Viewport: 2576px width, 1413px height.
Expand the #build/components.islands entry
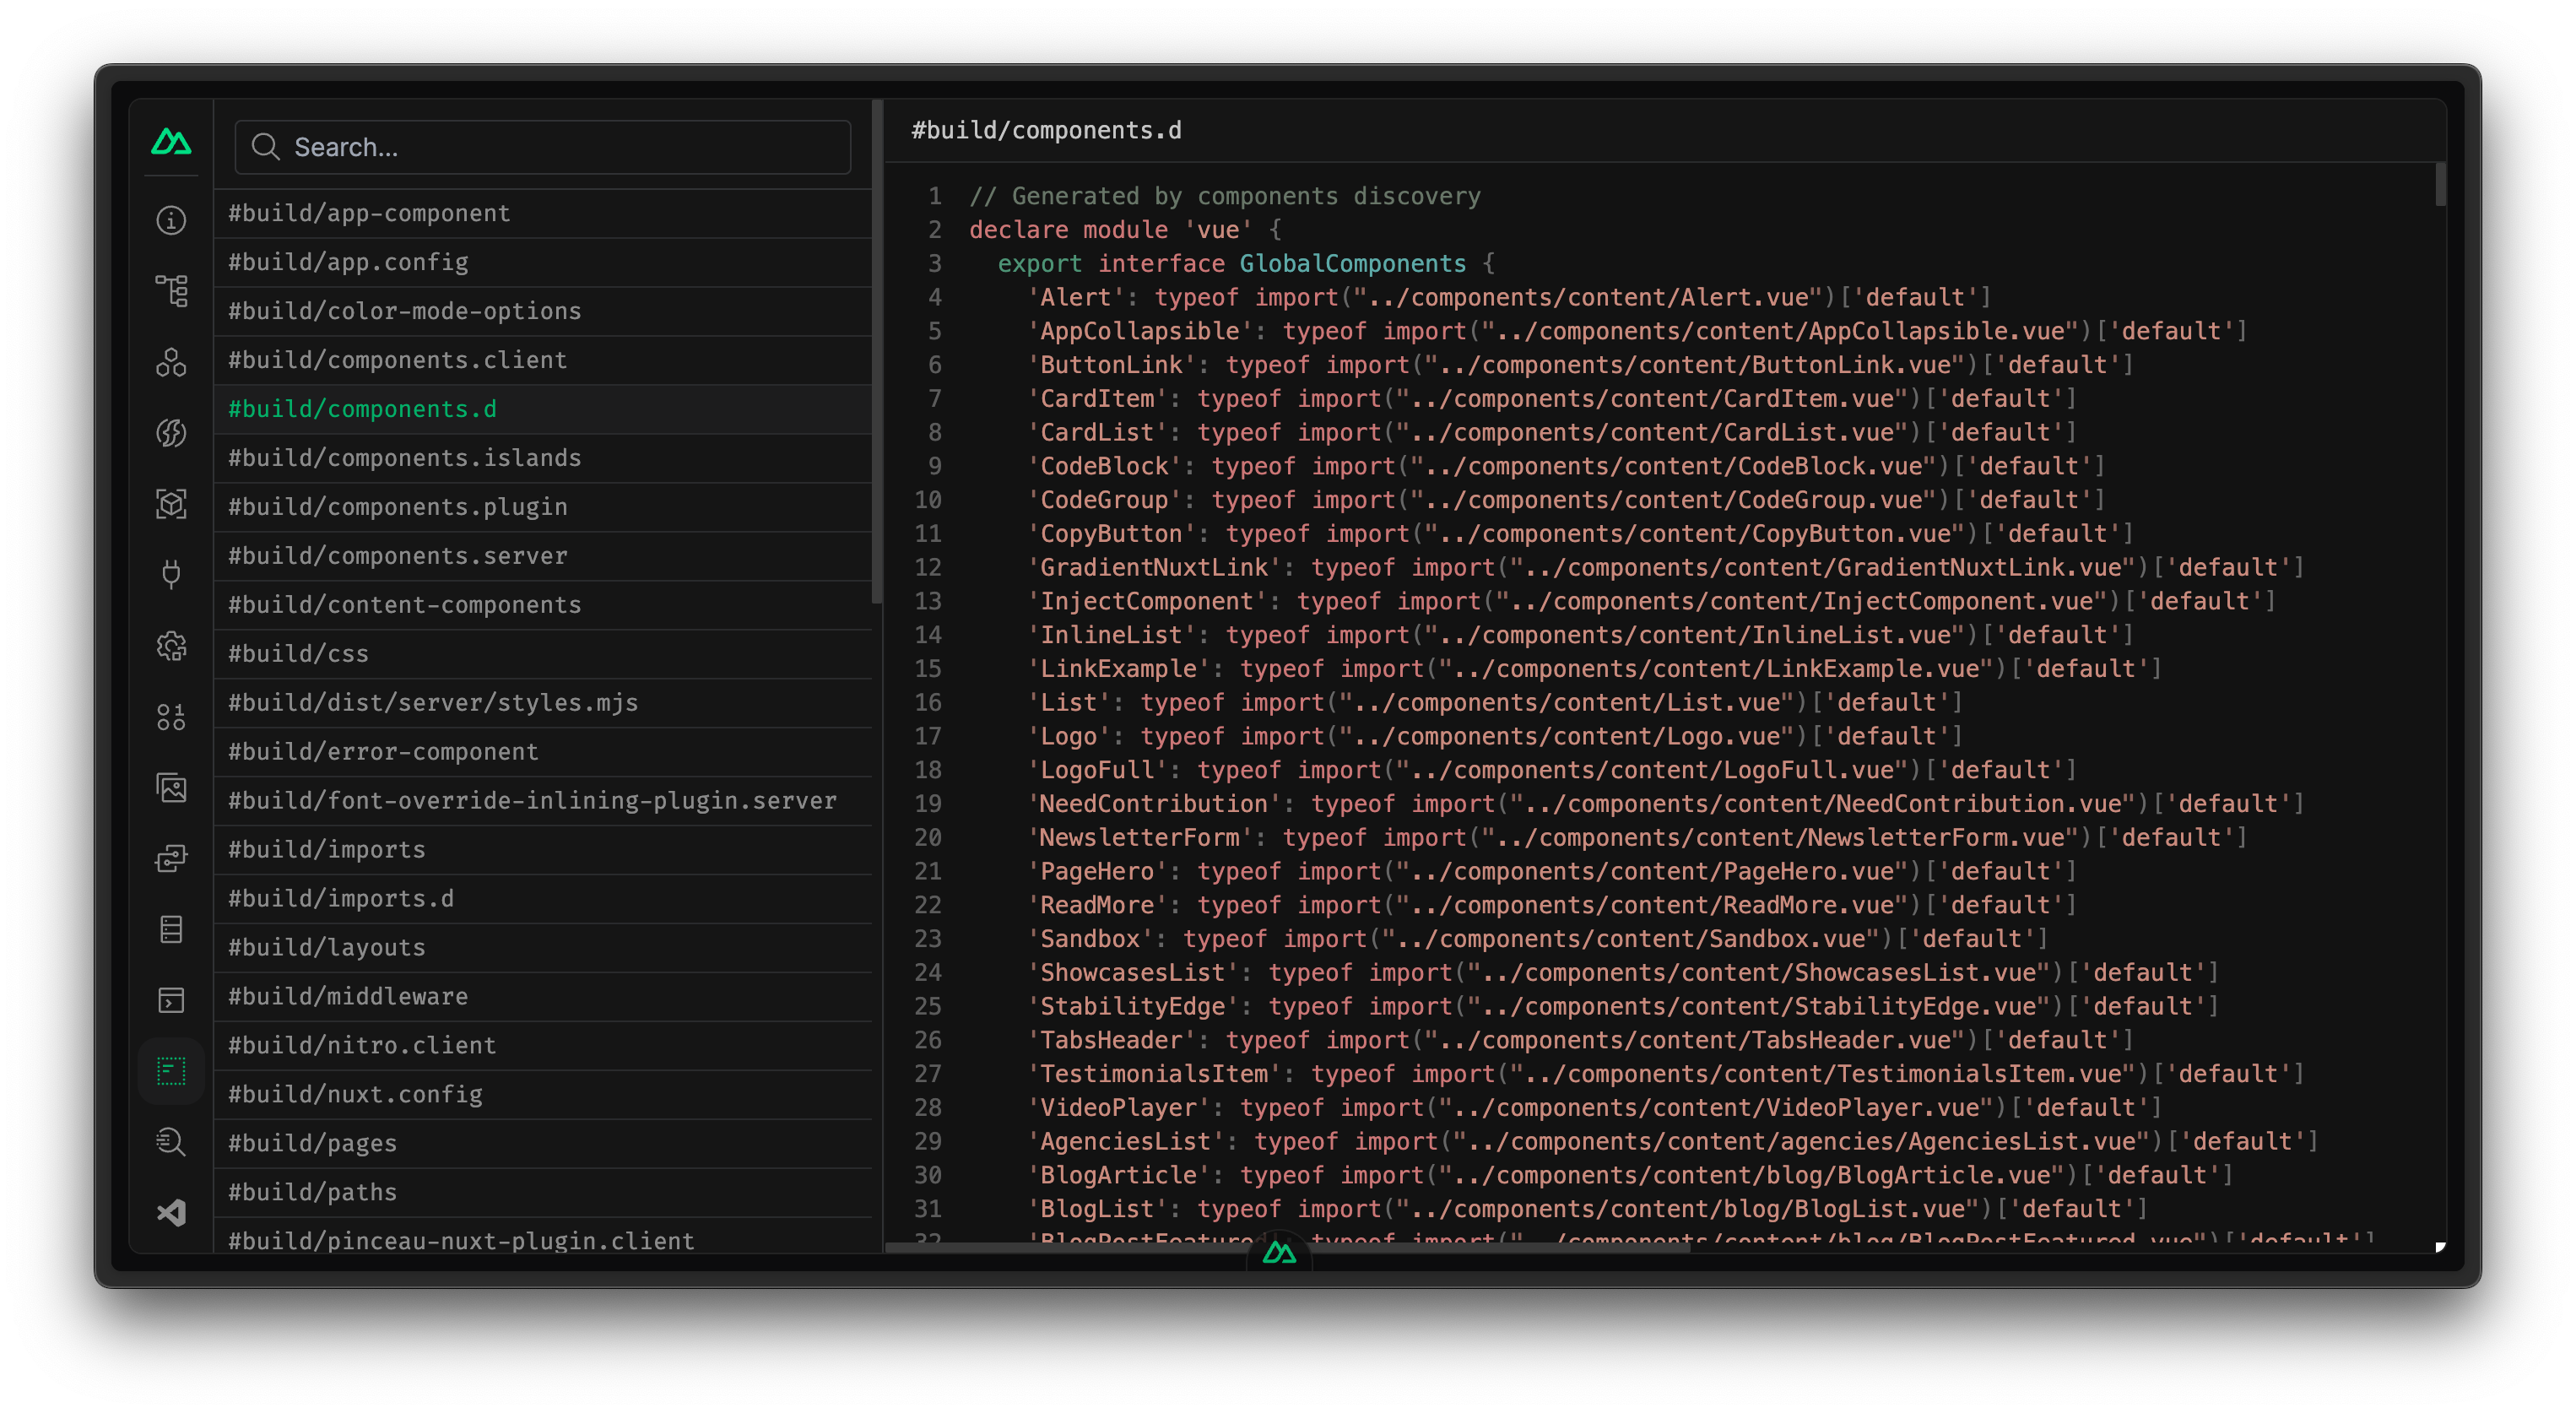tap(403, 457)
